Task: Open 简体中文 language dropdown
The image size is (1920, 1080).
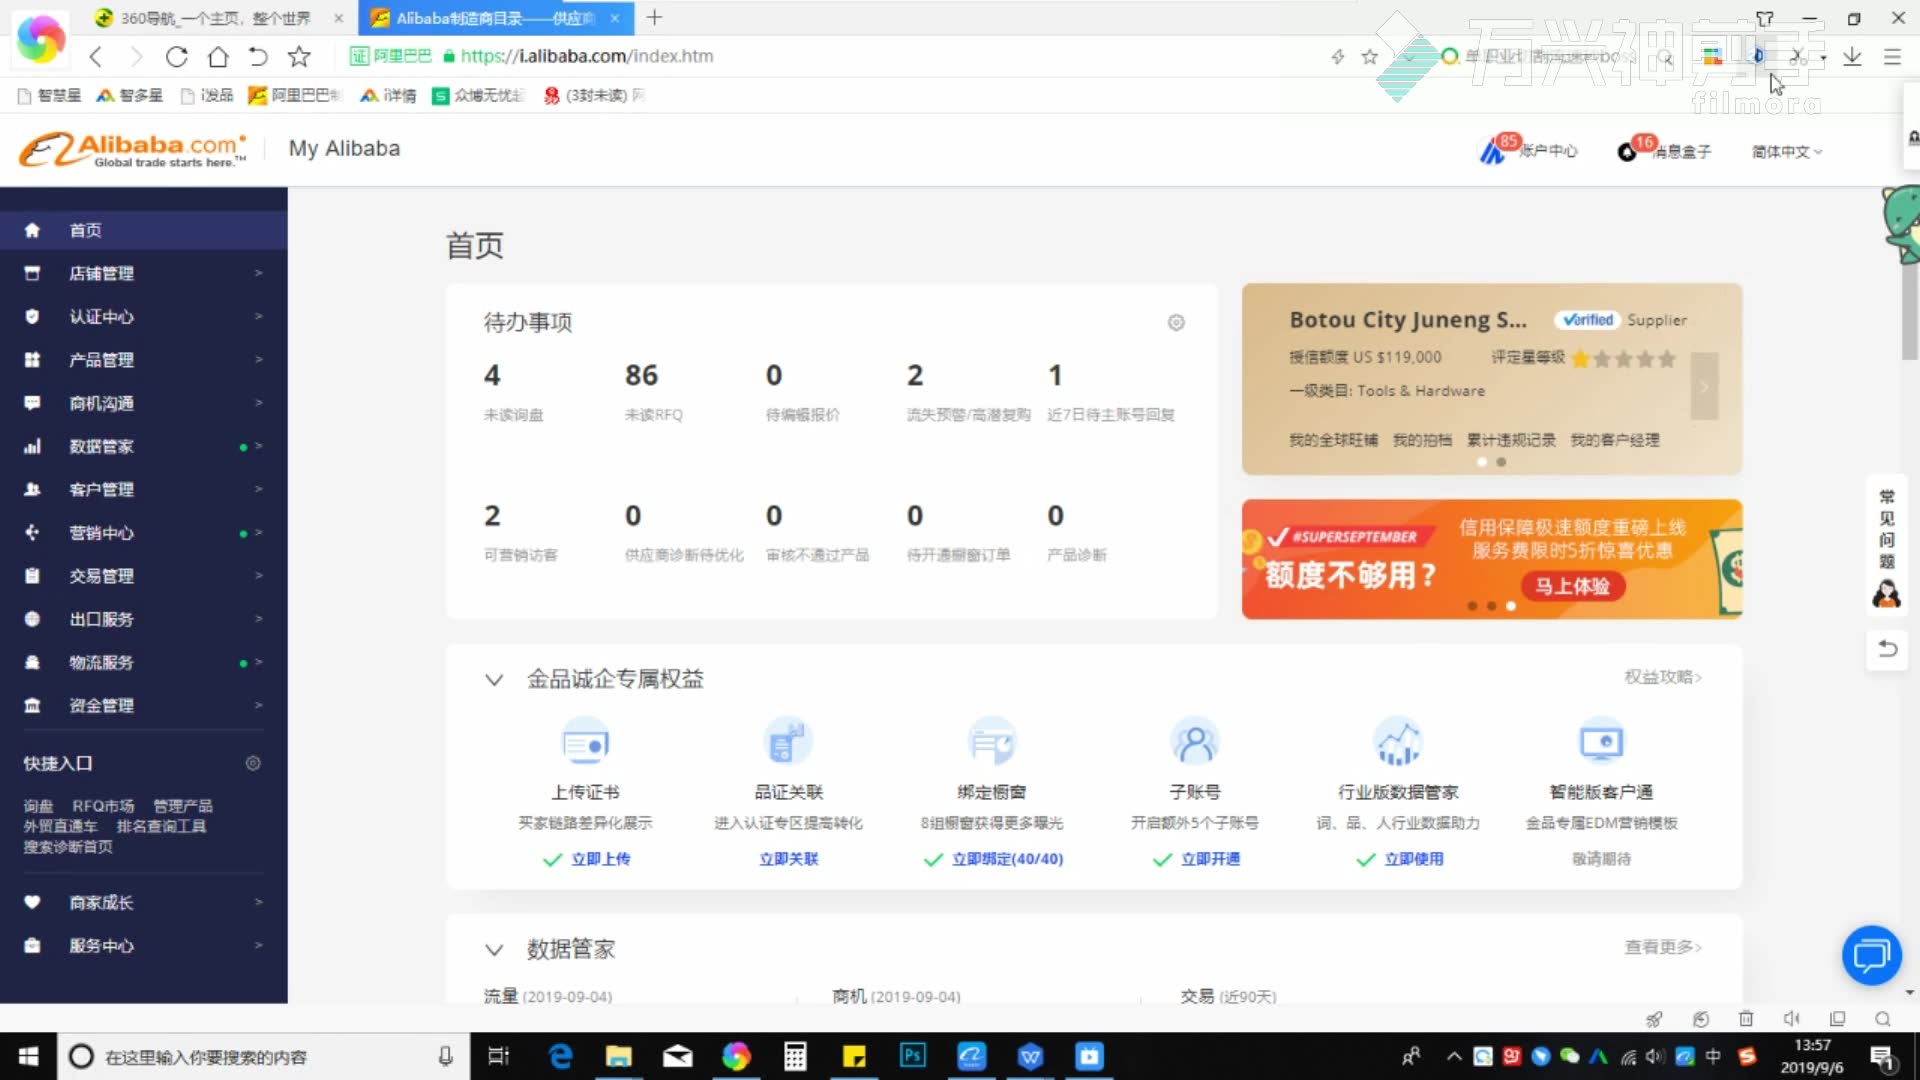Action: [1787, 152]
